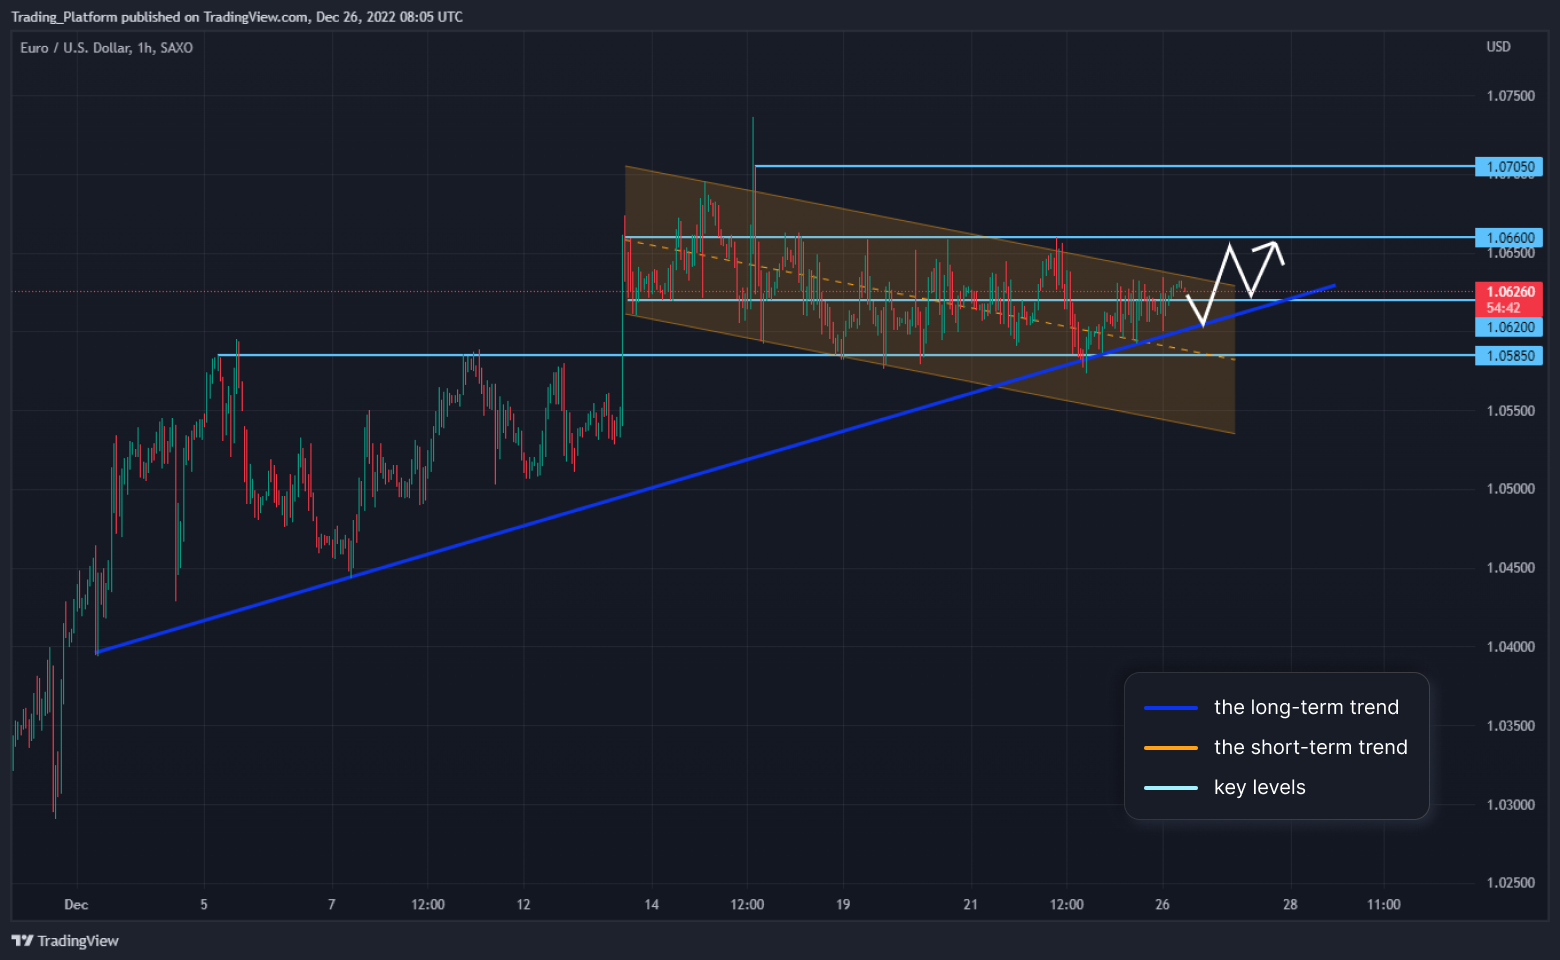
Task: Click the 1.07050 price level label
Action: click(1509, 167)
